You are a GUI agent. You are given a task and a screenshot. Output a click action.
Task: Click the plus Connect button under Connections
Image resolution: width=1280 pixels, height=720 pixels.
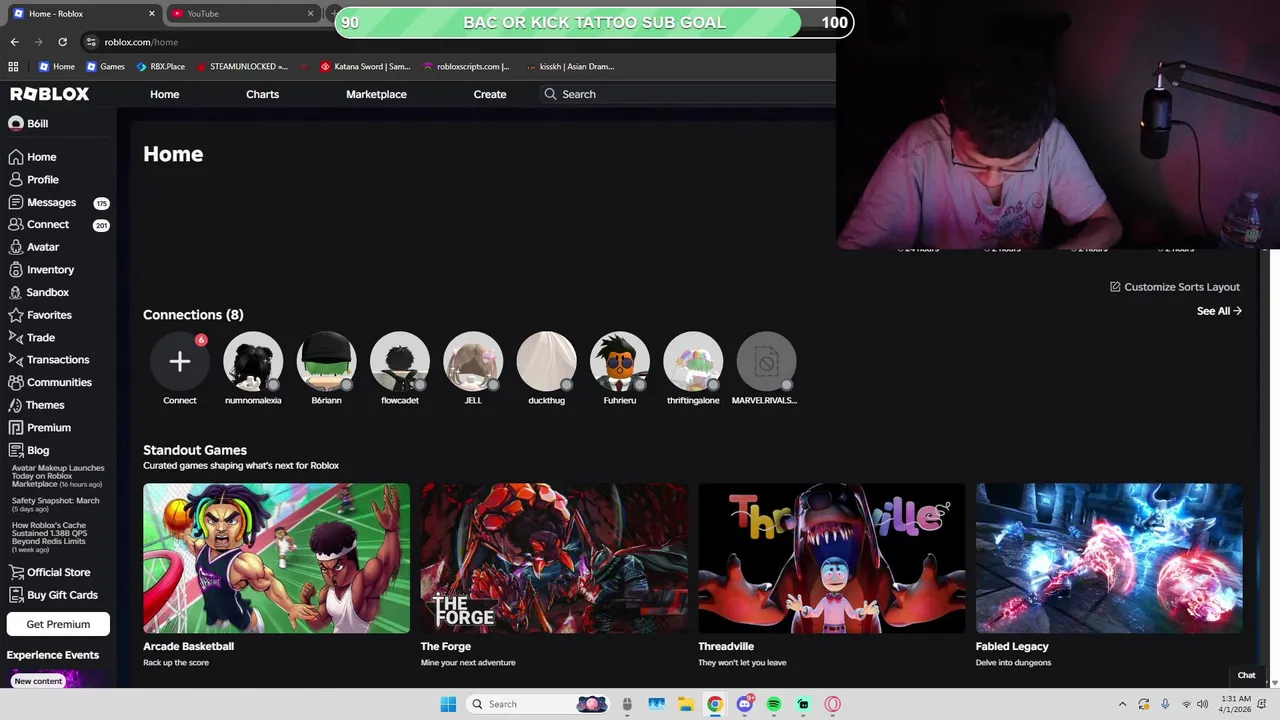(x=180, y=361)
